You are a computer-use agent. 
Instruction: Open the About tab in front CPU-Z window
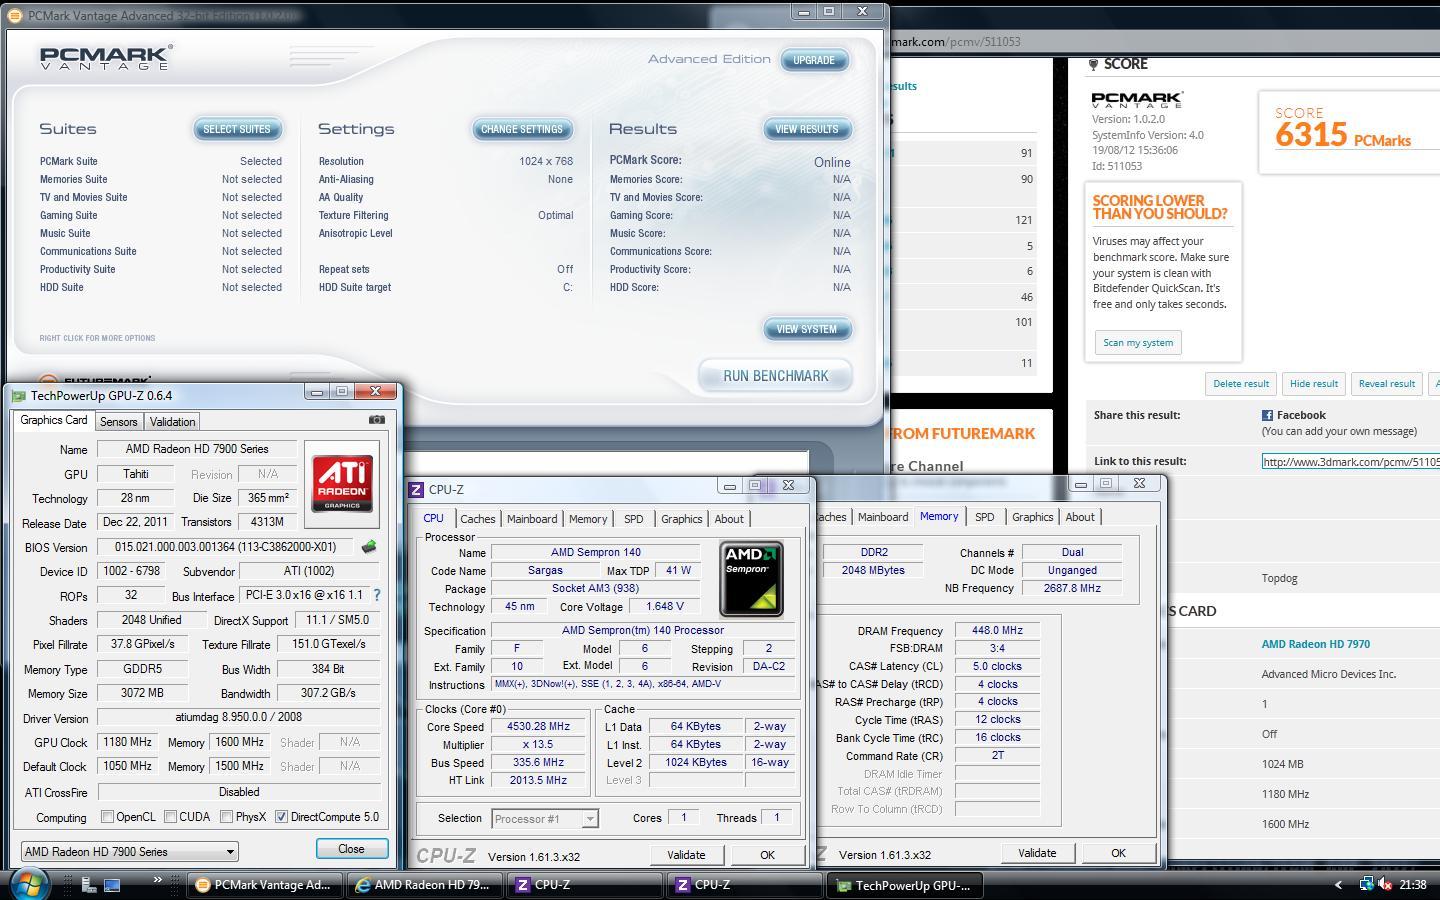pos(729,519)
